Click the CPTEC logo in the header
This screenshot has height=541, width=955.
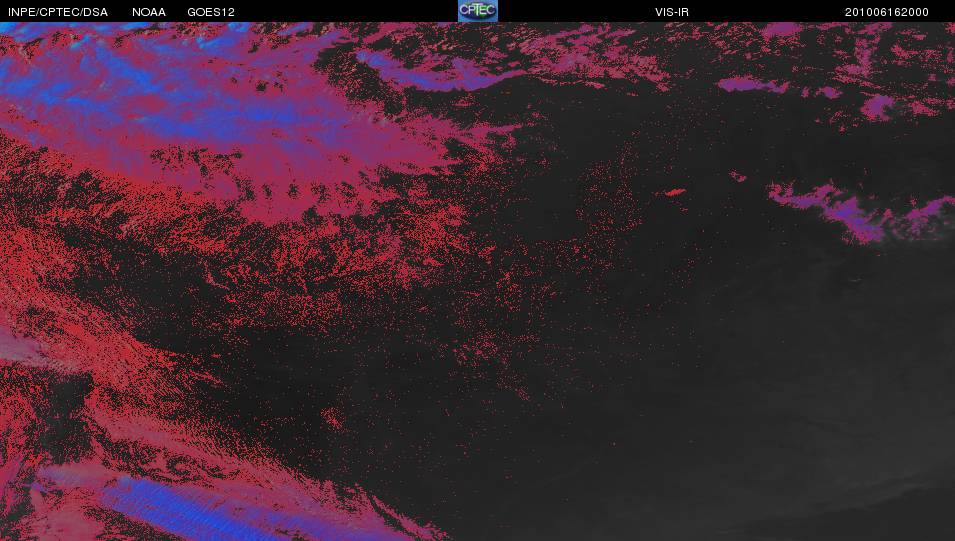pos(478,11)
